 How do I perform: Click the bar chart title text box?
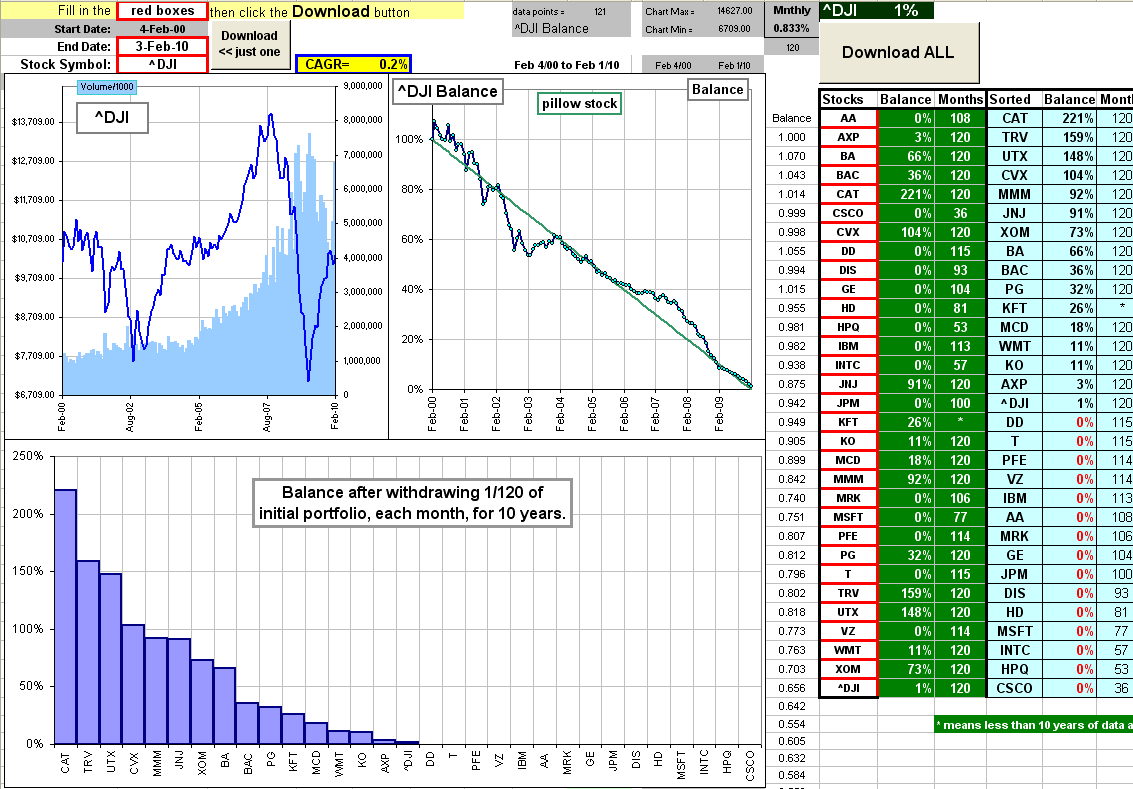[412, 503]
